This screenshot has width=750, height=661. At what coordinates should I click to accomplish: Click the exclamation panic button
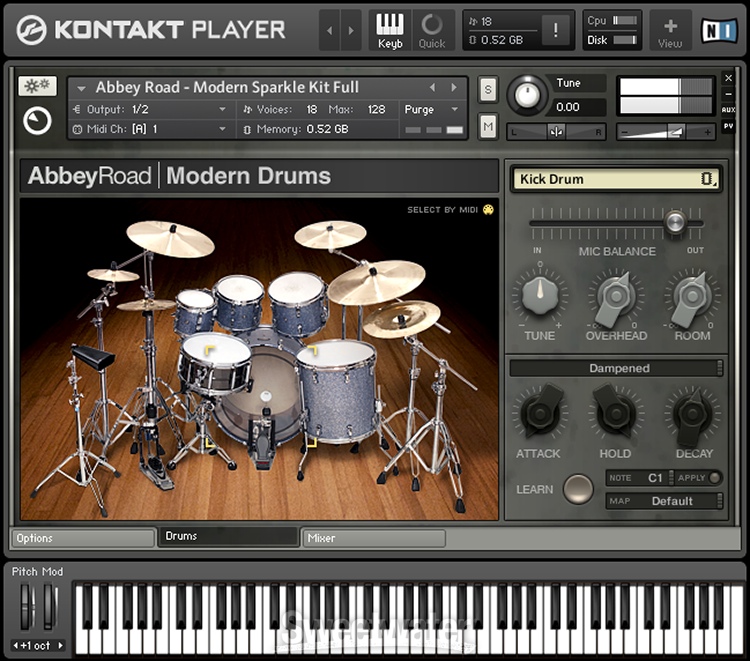coord(555,31)
